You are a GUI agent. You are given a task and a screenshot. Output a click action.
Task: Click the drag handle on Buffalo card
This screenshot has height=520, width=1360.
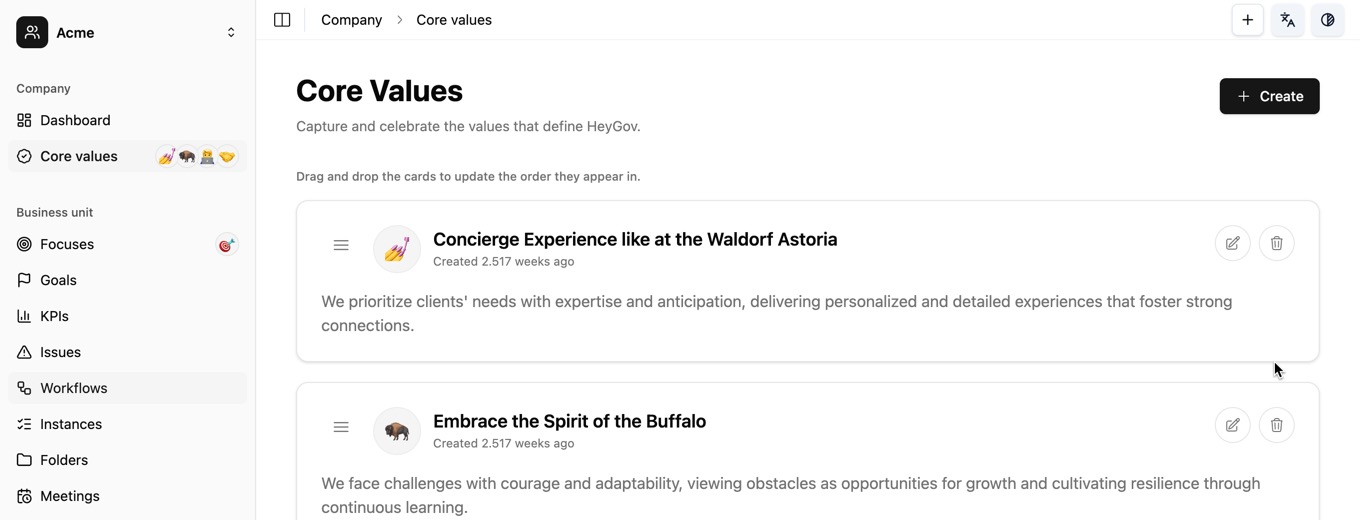(x=341, y=427)
